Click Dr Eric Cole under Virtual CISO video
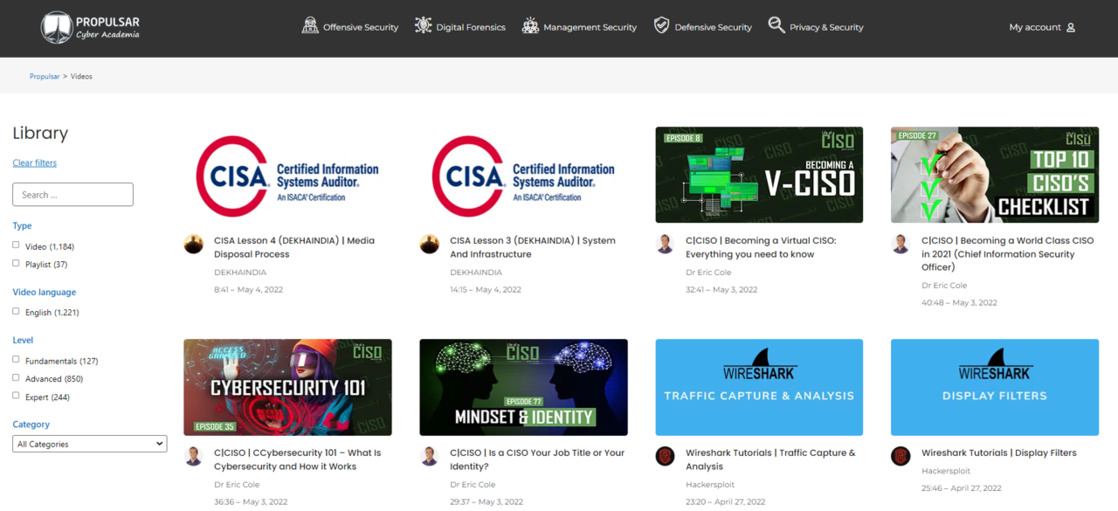Image resolution: width=1118 pixels, height=511 pixels. pos(709,272)
